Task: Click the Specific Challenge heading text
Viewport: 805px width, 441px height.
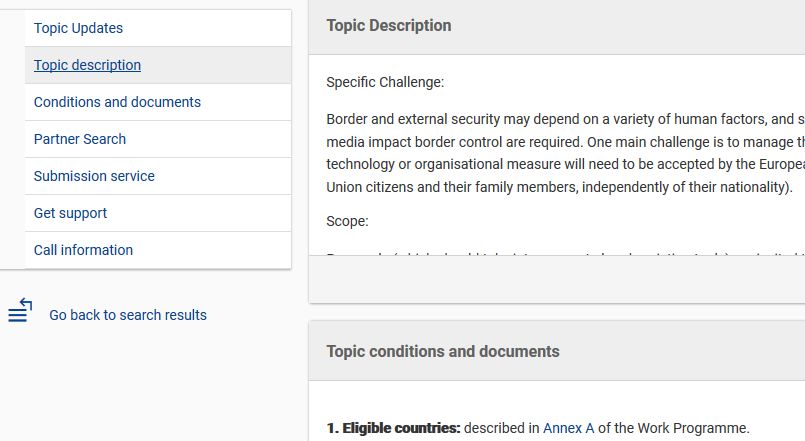Action: pyautogui.click(x=385, y=82)
